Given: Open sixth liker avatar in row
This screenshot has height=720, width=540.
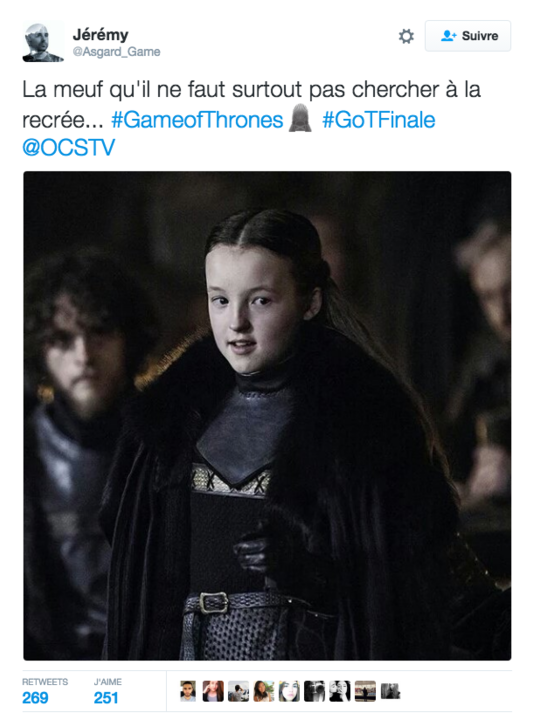Looking at the screenshot, I should click(x=314, y=691).
